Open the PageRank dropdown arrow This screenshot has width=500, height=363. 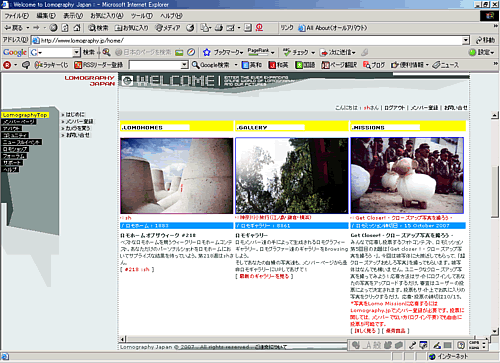tap(273, 53)
